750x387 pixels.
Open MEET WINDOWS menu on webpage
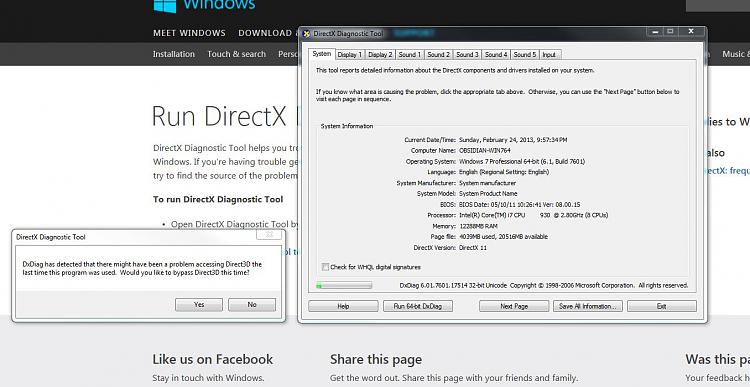pos(189,33)
